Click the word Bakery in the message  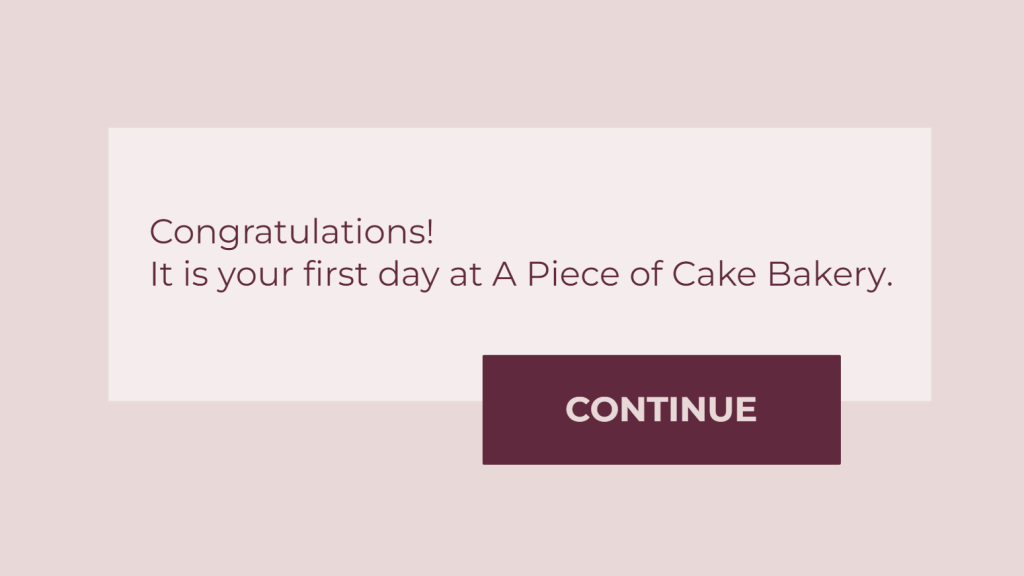[827, 275]
